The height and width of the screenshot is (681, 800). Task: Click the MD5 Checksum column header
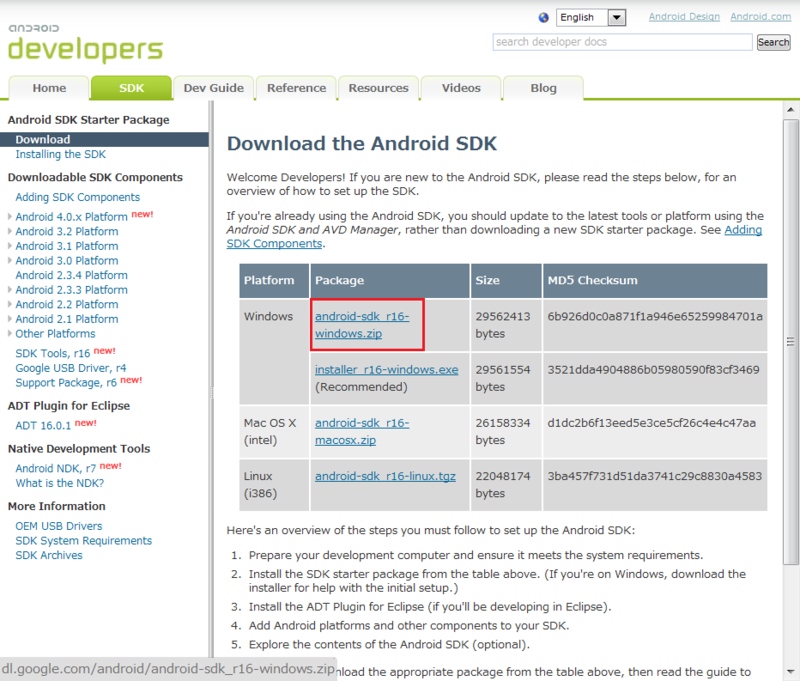(x=655, y=281)
